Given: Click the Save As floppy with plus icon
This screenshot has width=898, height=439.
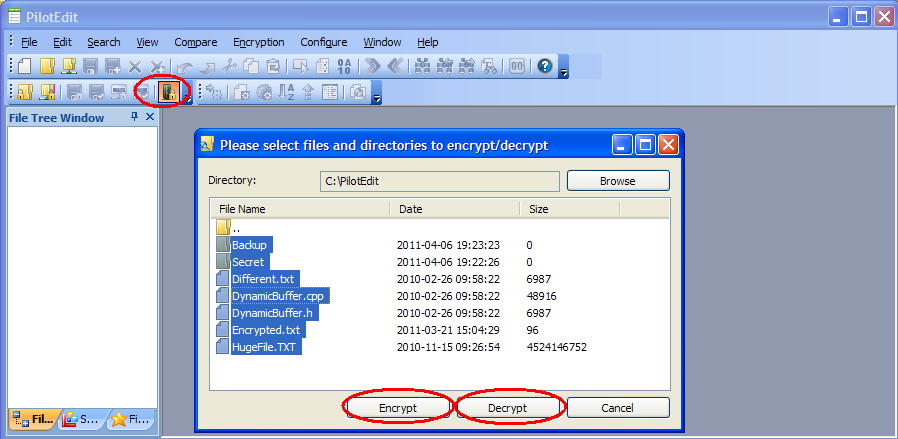Looking at the screenshot, I should pyautogui.click(x=112, y=66).
